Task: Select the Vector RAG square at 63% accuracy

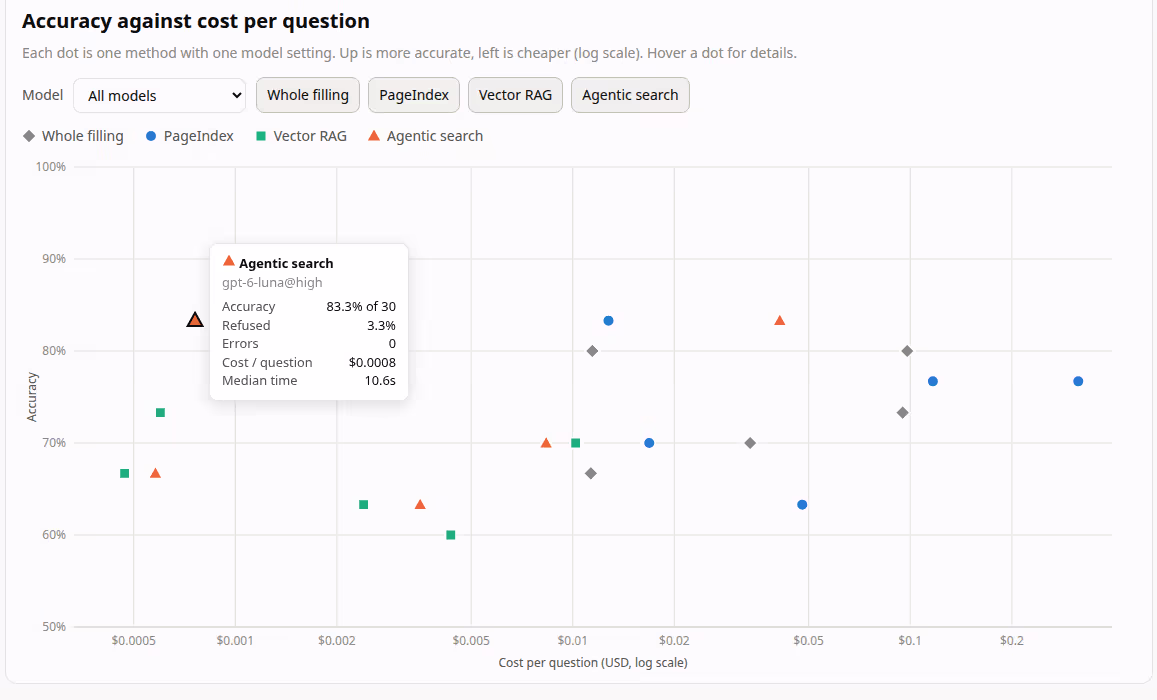Action: [x=363, y=505]
